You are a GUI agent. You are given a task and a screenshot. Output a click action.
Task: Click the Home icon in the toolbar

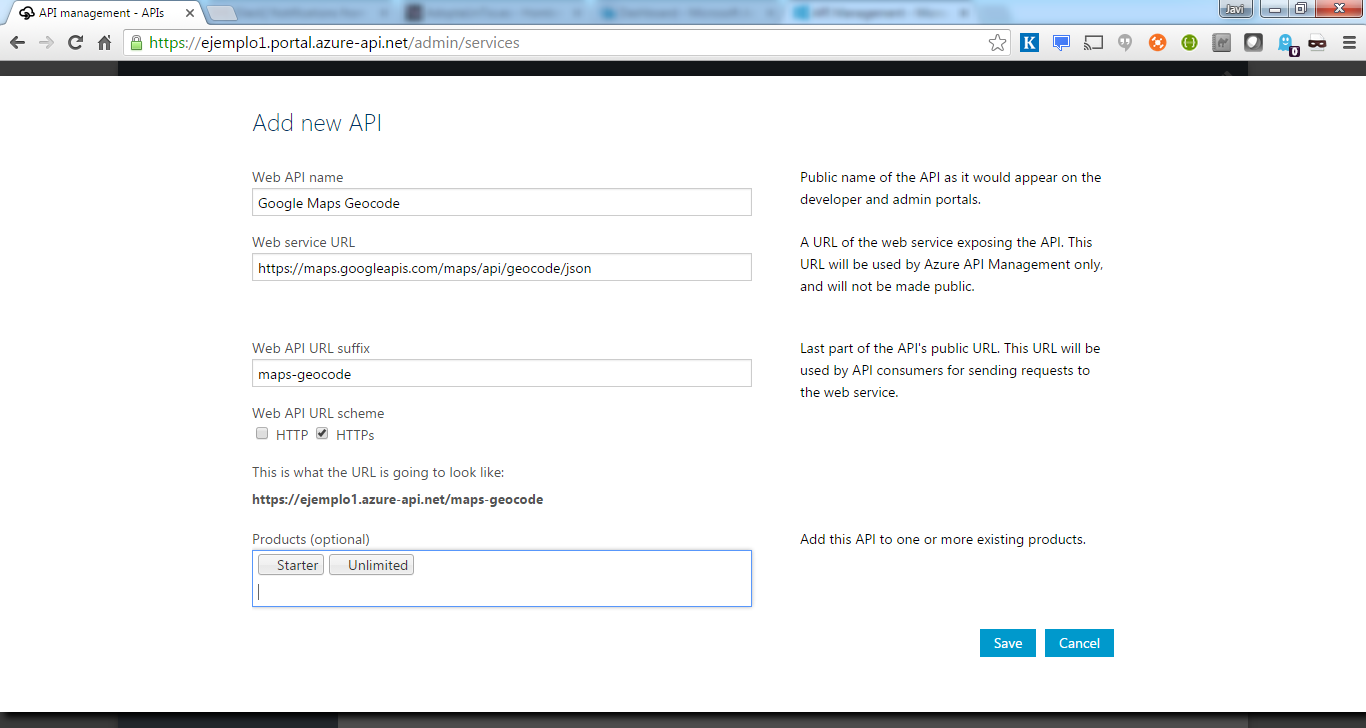104,42
